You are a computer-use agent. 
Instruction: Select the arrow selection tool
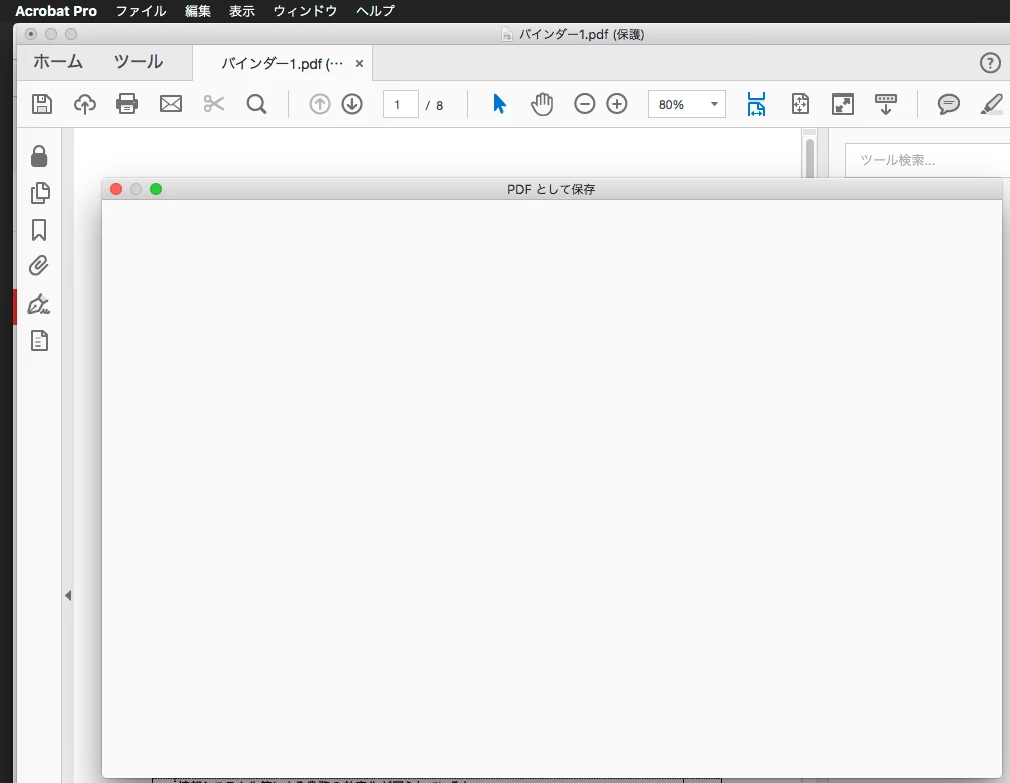click(499, 104)
